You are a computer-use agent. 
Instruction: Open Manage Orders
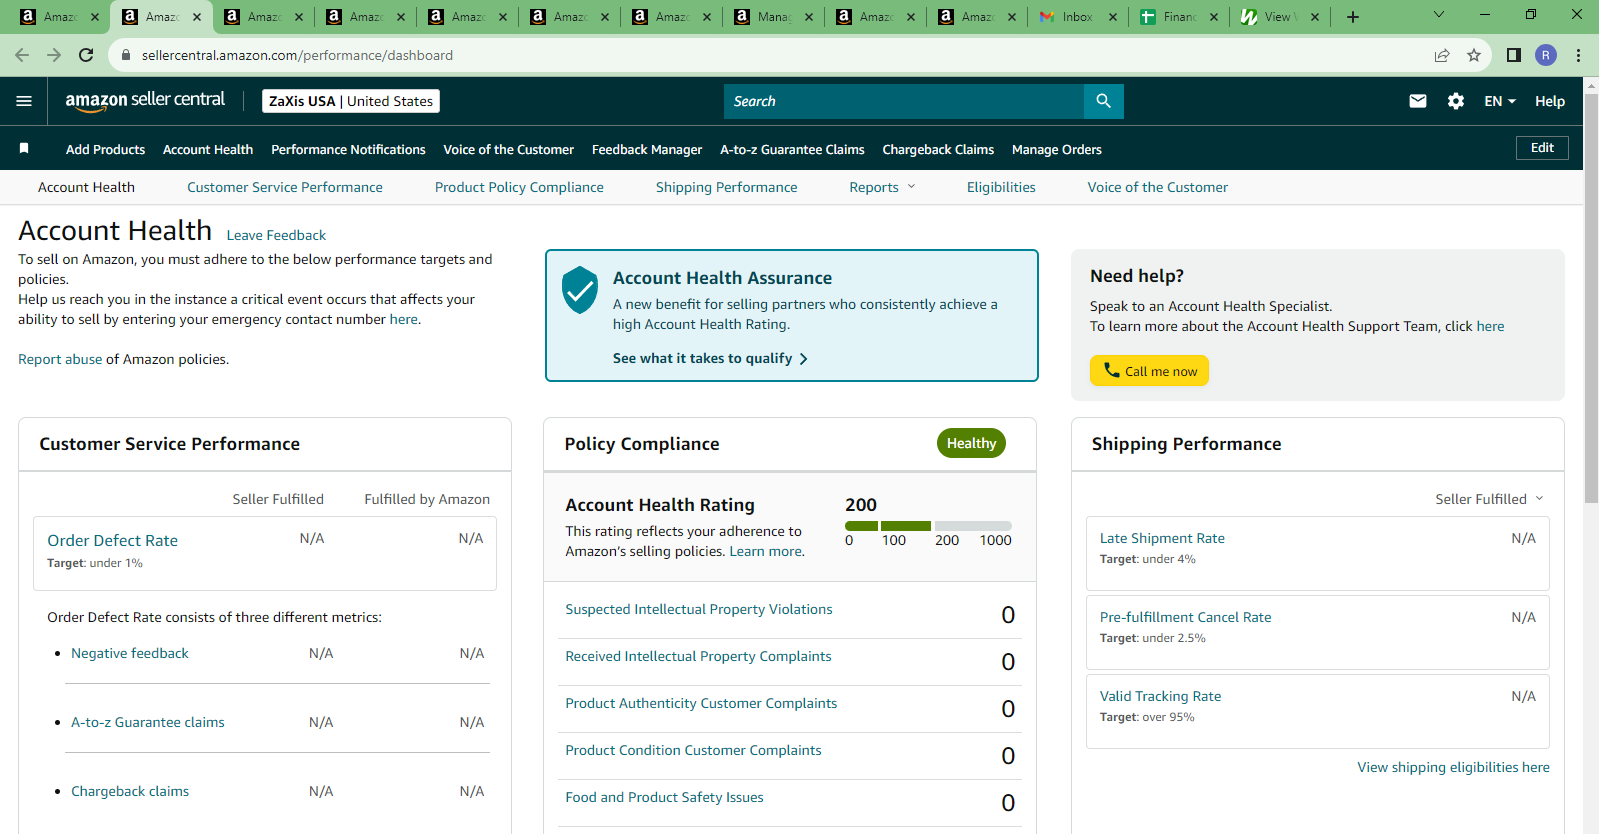pyautogui.click(x=1057, y=149)
